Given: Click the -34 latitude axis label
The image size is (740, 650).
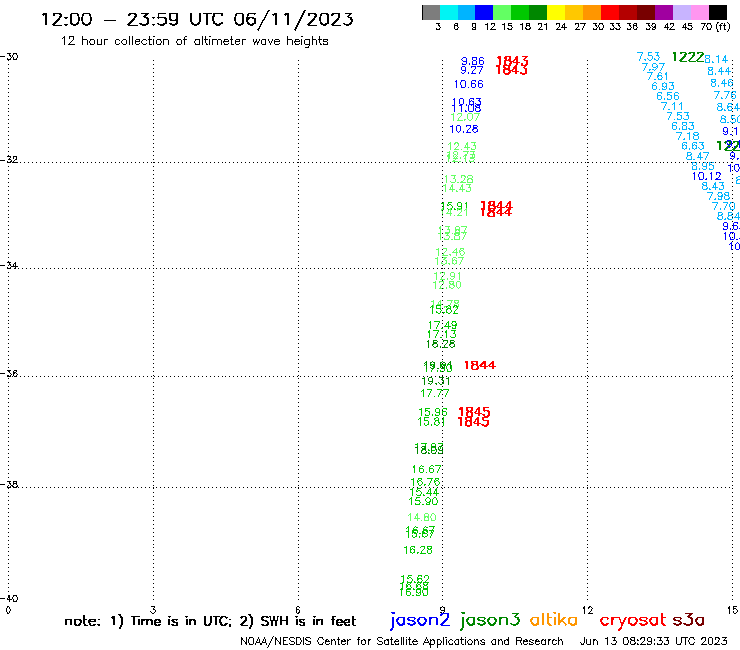Looking at the screenshot, I should pyautogui.click(x=9, y=266).
